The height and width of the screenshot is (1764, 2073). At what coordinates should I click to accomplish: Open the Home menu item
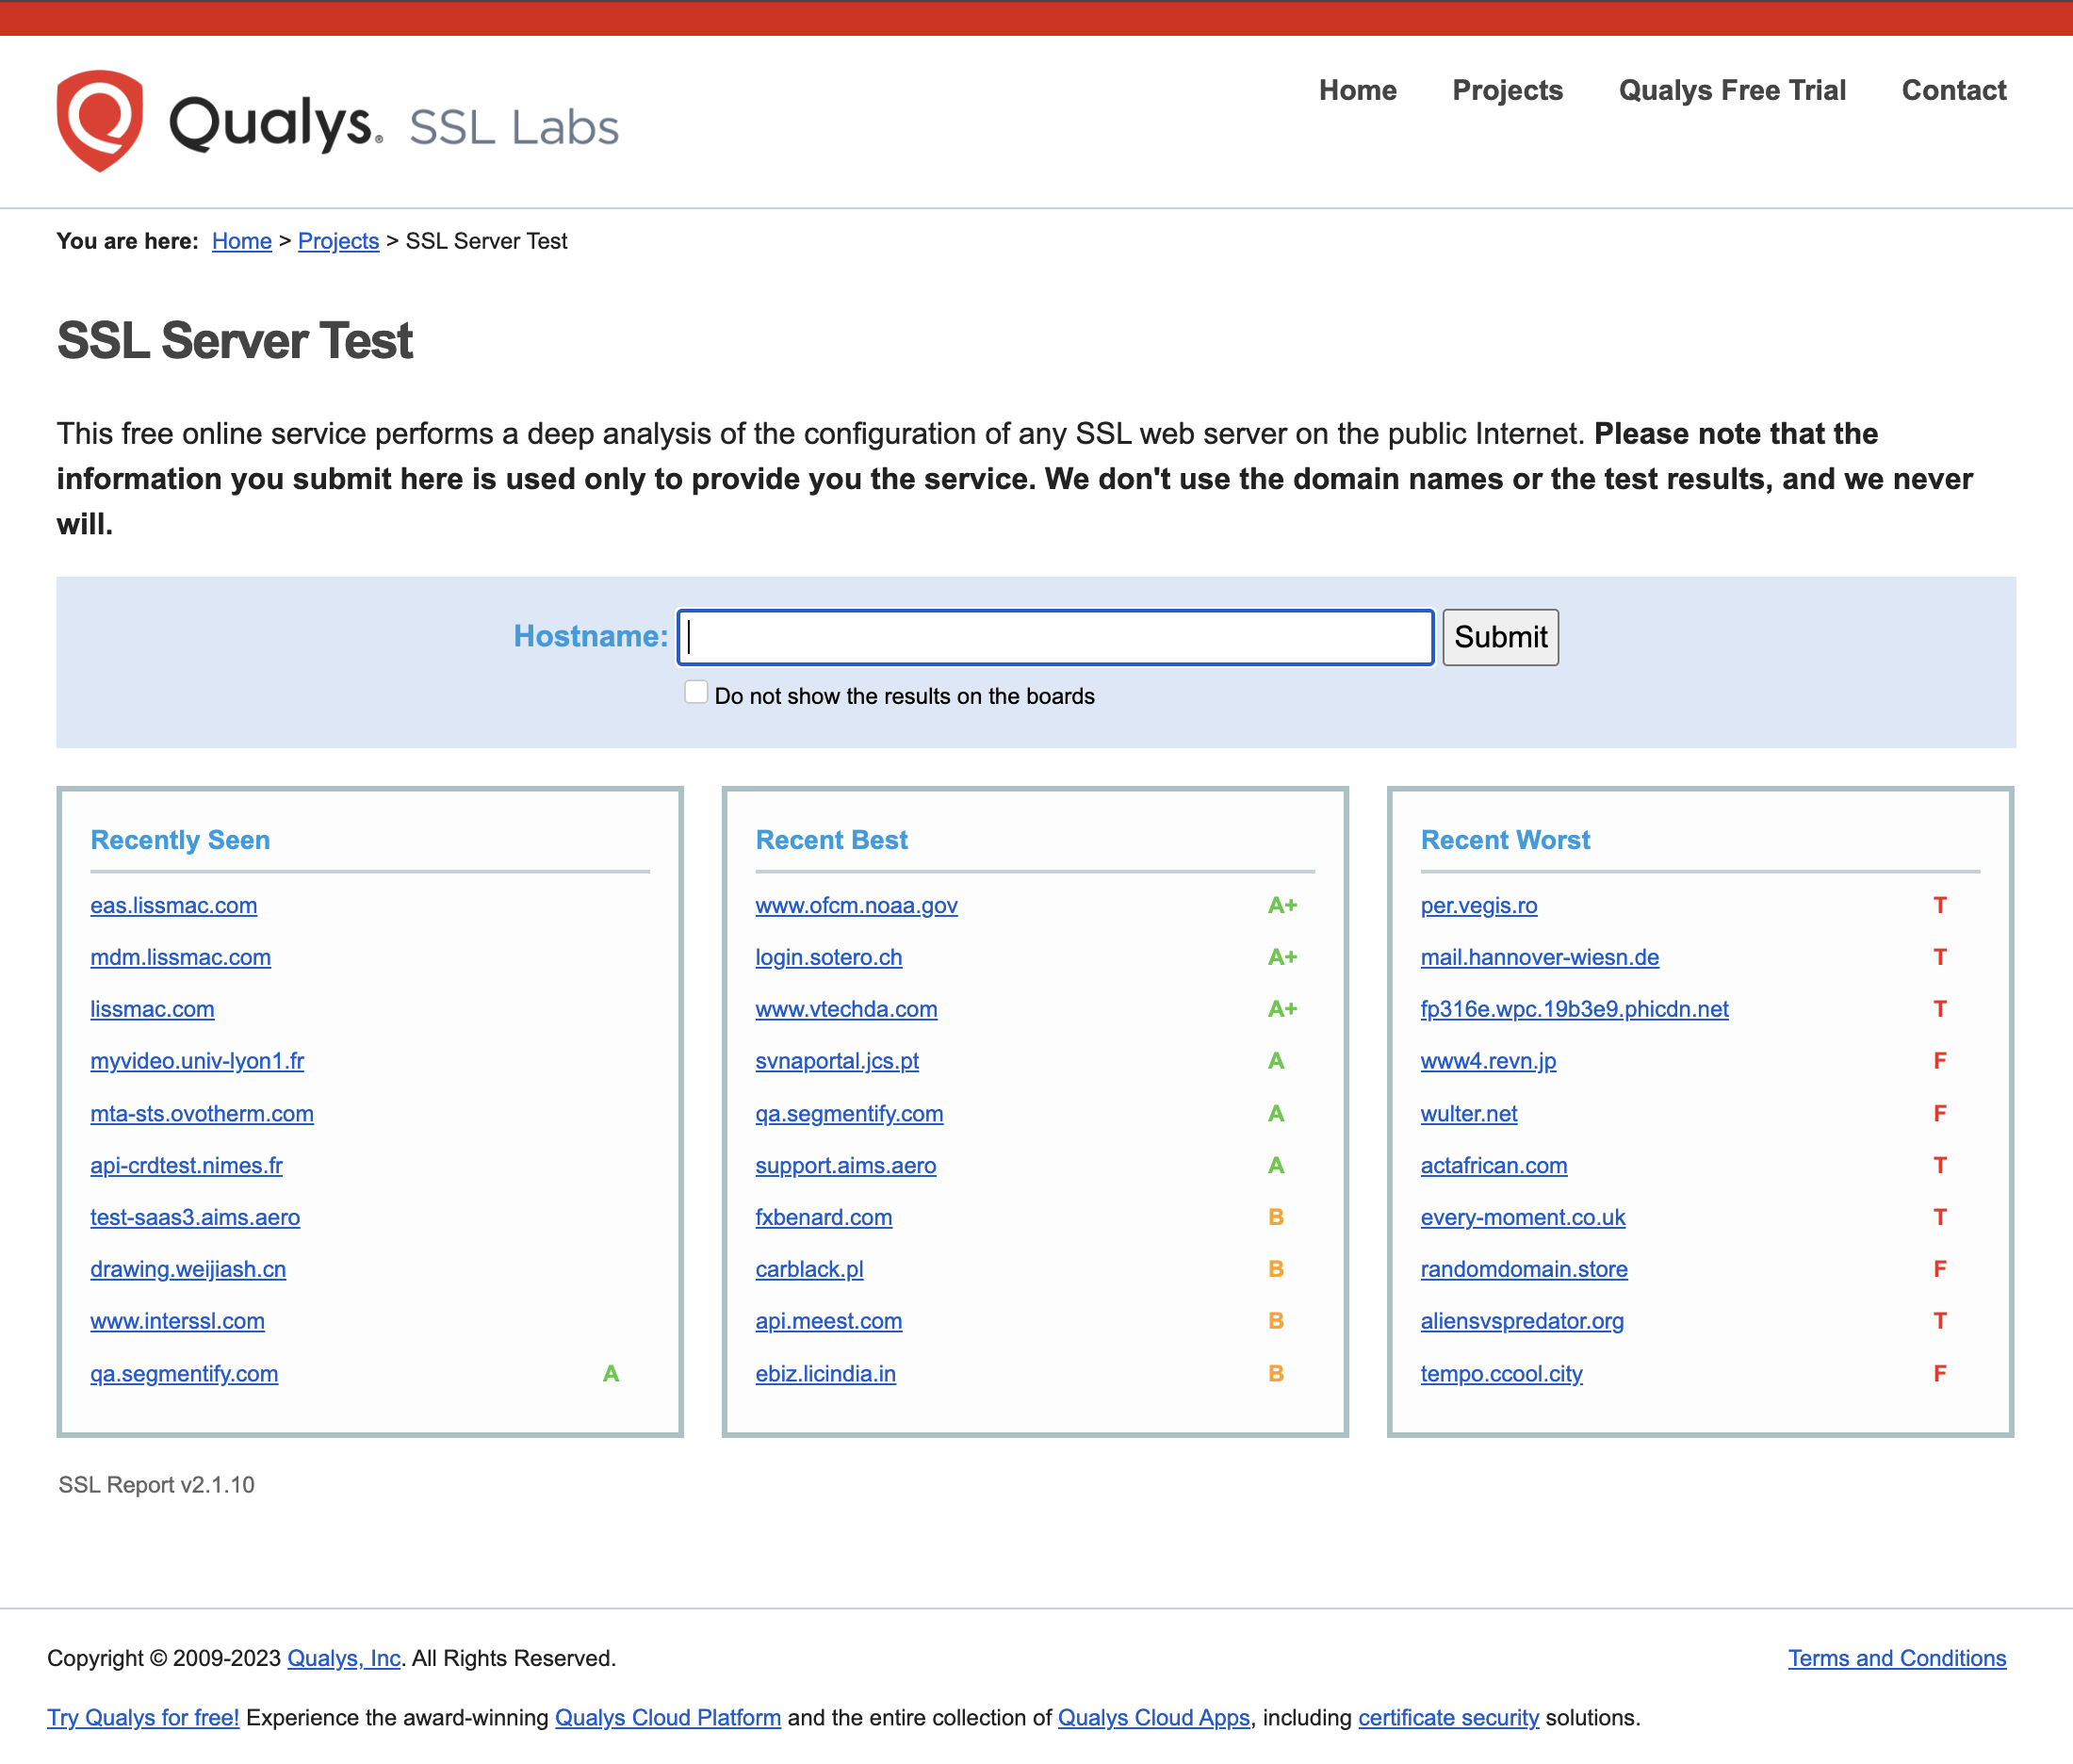[1358, 91]
